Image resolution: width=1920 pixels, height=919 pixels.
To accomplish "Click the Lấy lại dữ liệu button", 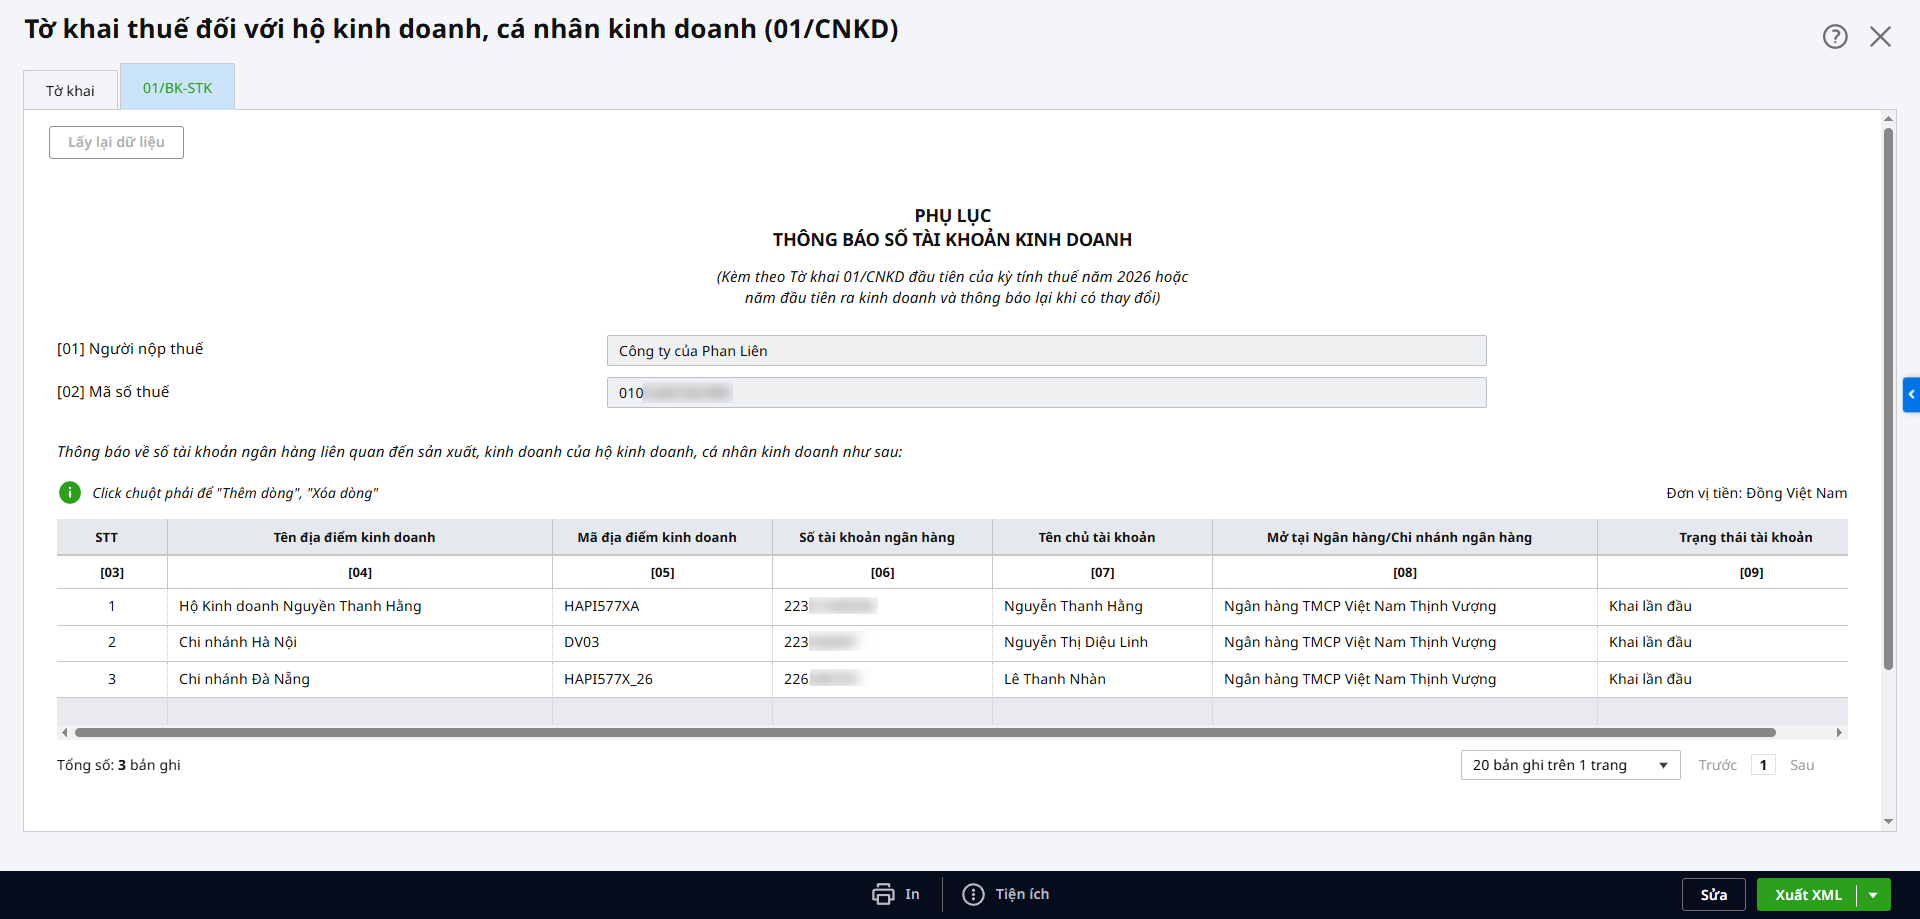I will coord(116,142).
